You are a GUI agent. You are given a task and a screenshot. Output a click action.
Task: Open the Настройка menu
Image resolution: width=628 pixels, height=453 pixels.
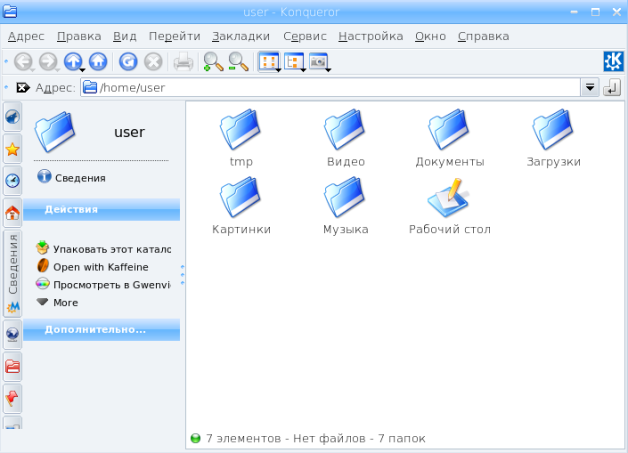pyautogui.click(x=370, y=36)
